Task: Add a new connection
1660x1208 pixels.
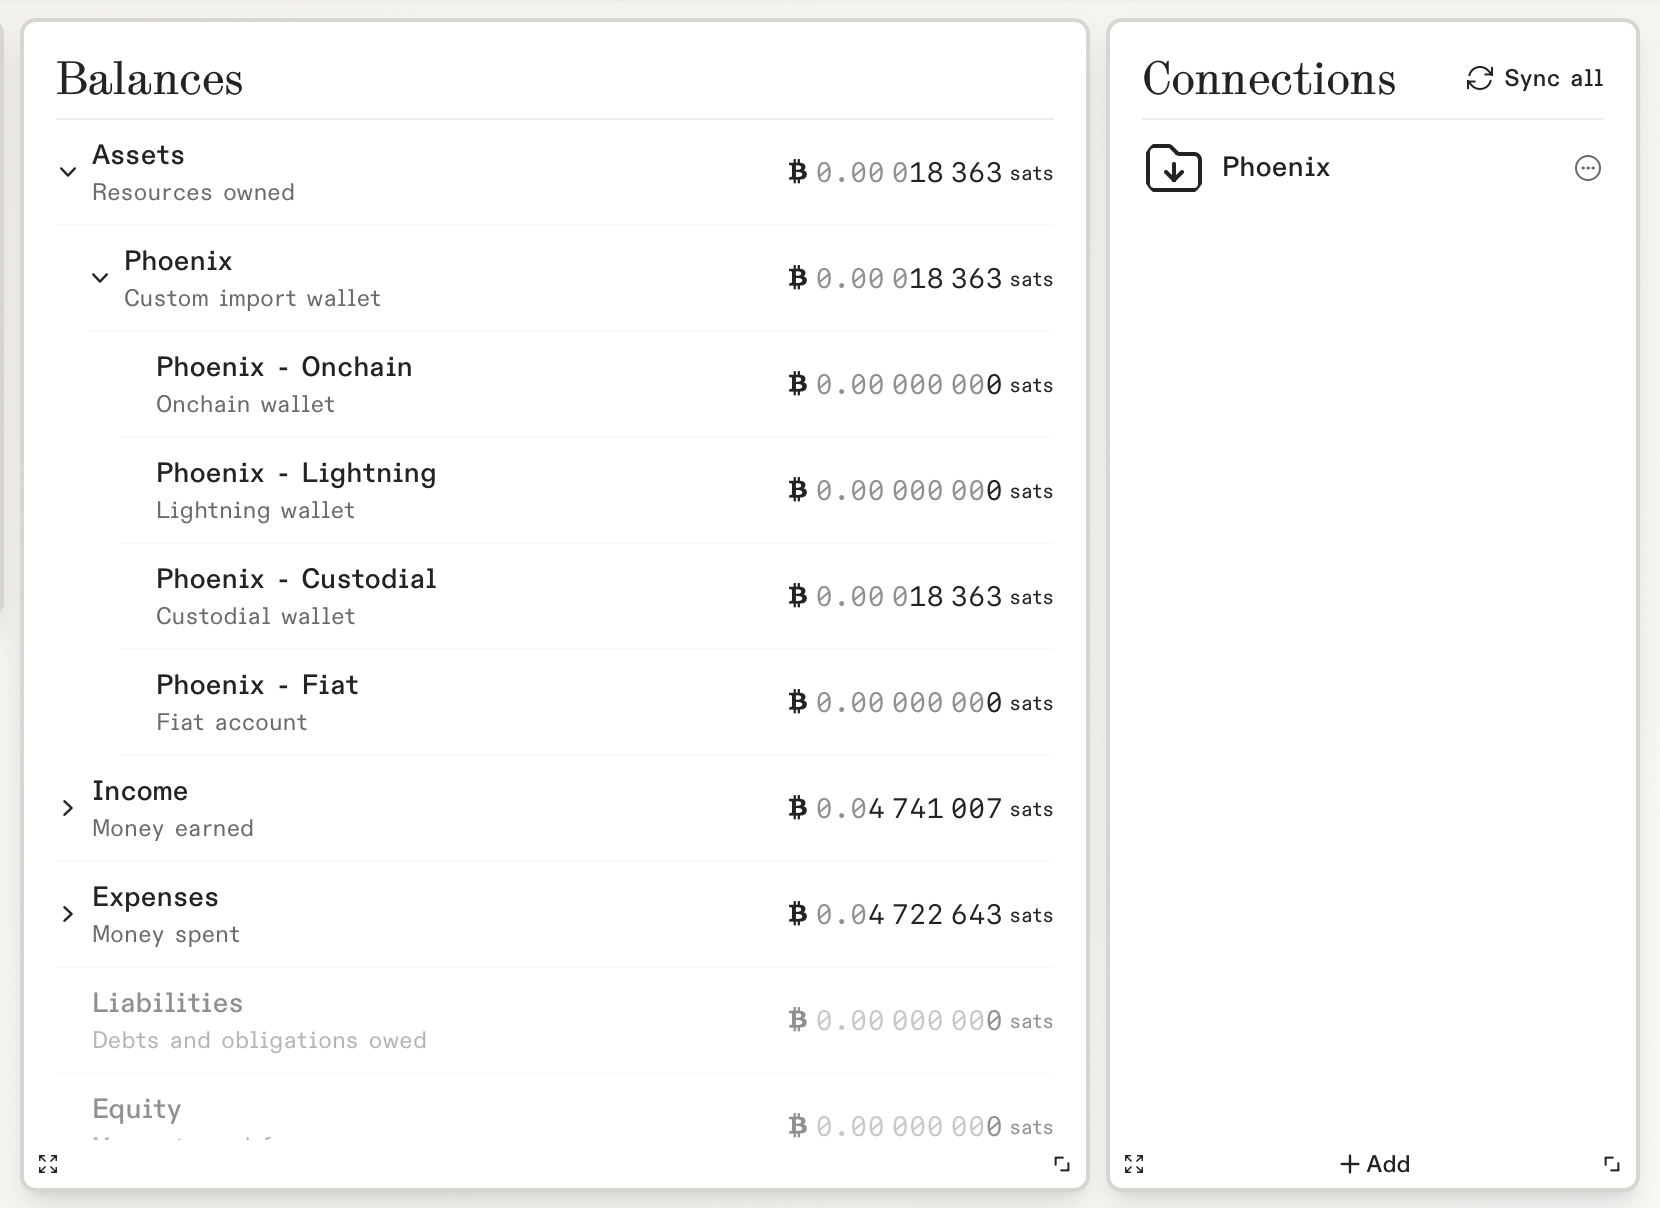Action: point(1375,1164)
